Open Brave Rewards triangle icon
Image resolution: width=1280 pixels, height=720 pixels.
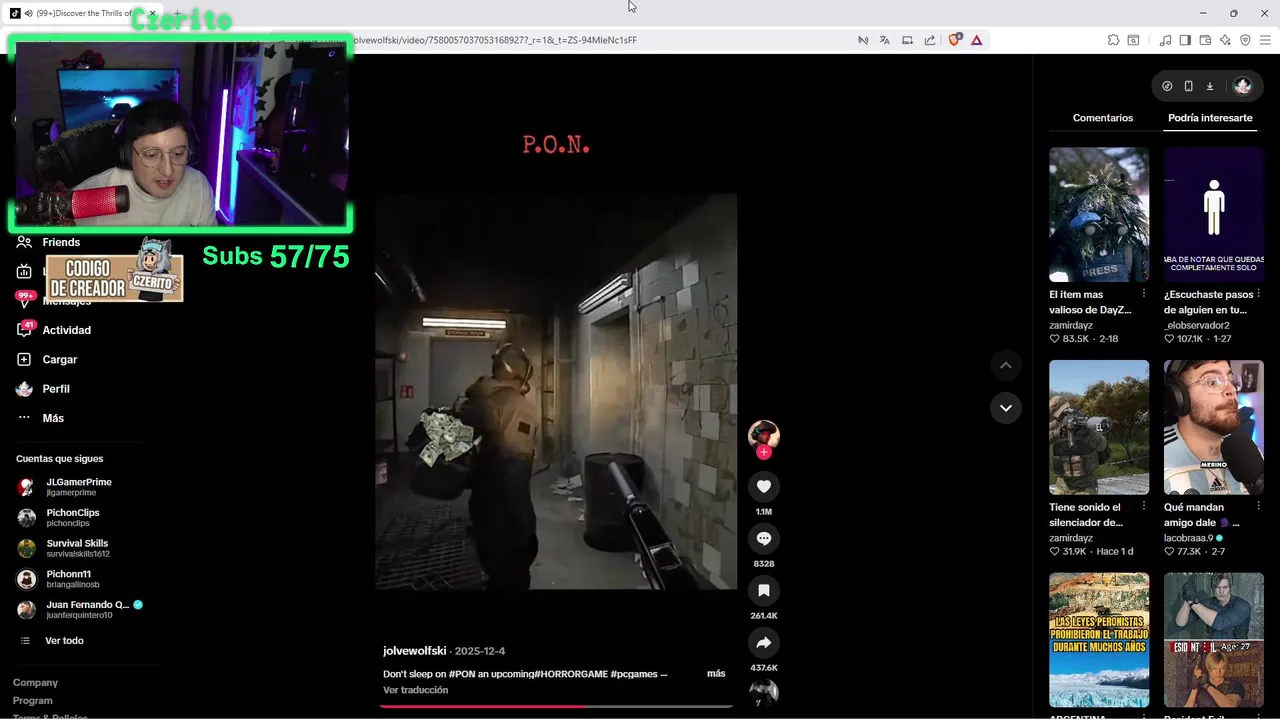976,40
